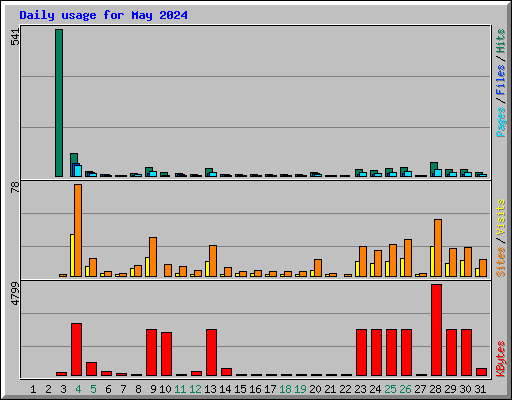Click day label 6 on the x-axis
512x400 pixels.
[x=108, y=389]
